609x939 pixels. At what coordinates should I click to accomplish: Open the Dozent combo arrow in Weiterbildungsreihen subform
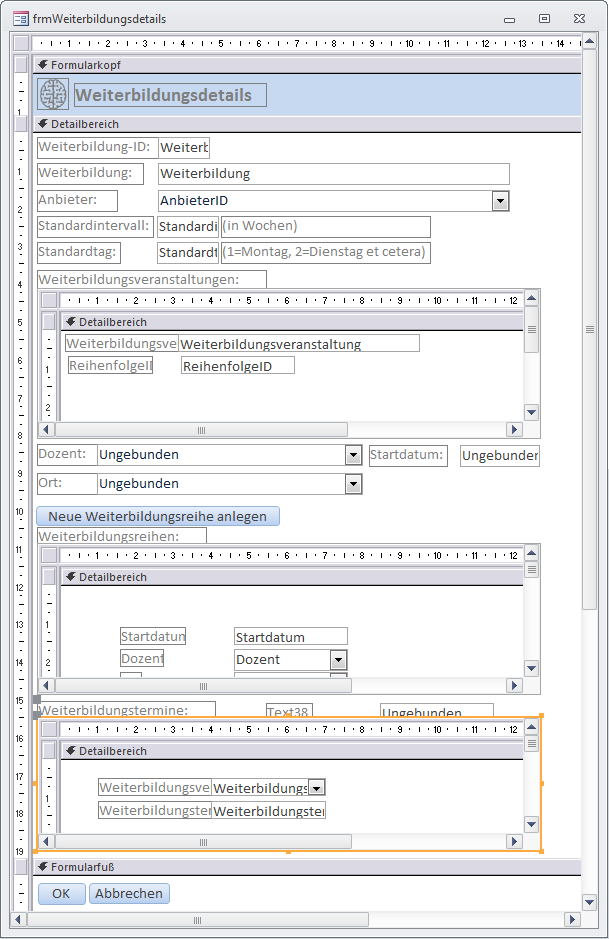tap(339, 660)
